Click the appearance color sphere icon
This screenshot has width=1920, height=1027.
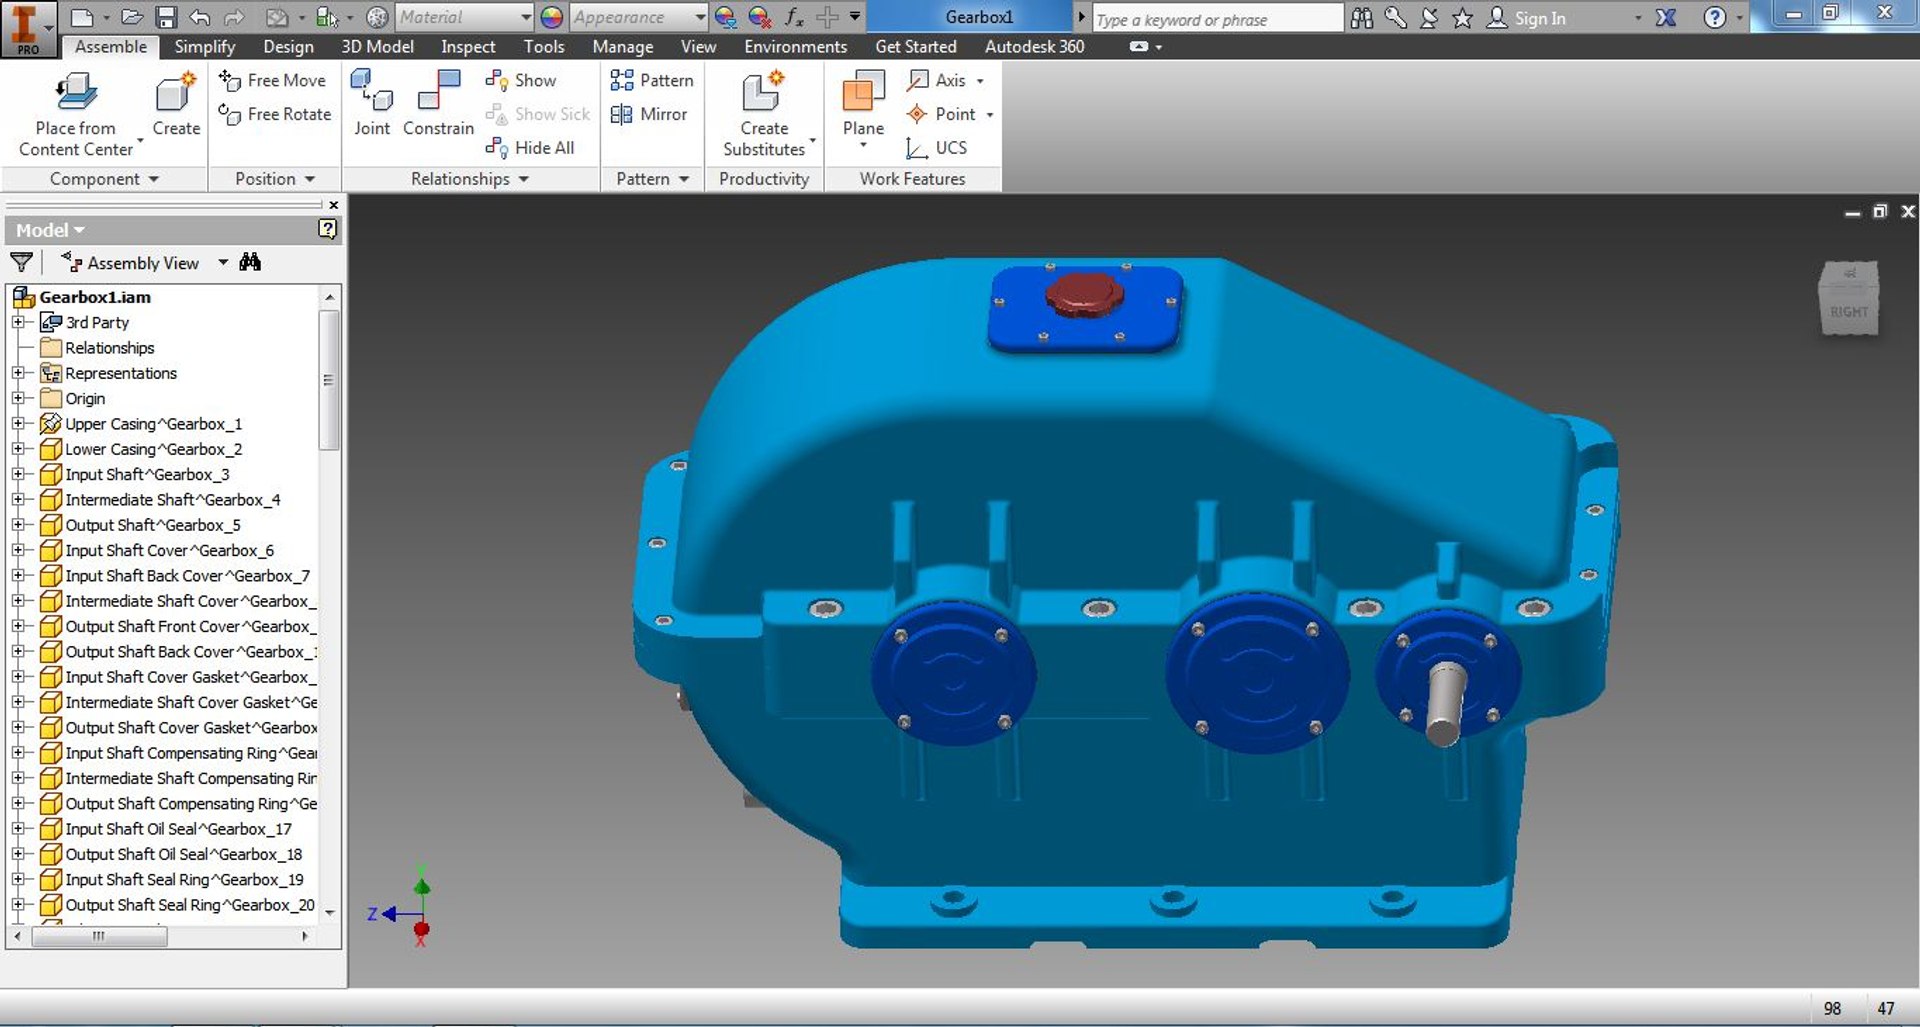tap(552, 17)
